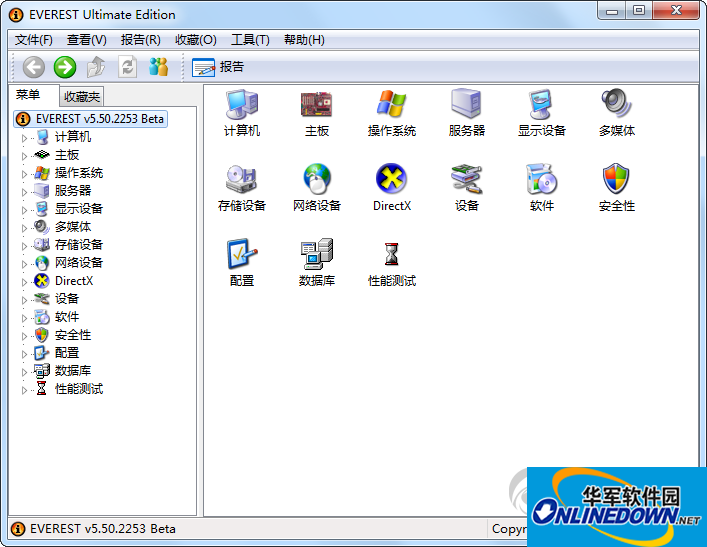Expand the 存储设备 tree node arrow

coord(24,246)
